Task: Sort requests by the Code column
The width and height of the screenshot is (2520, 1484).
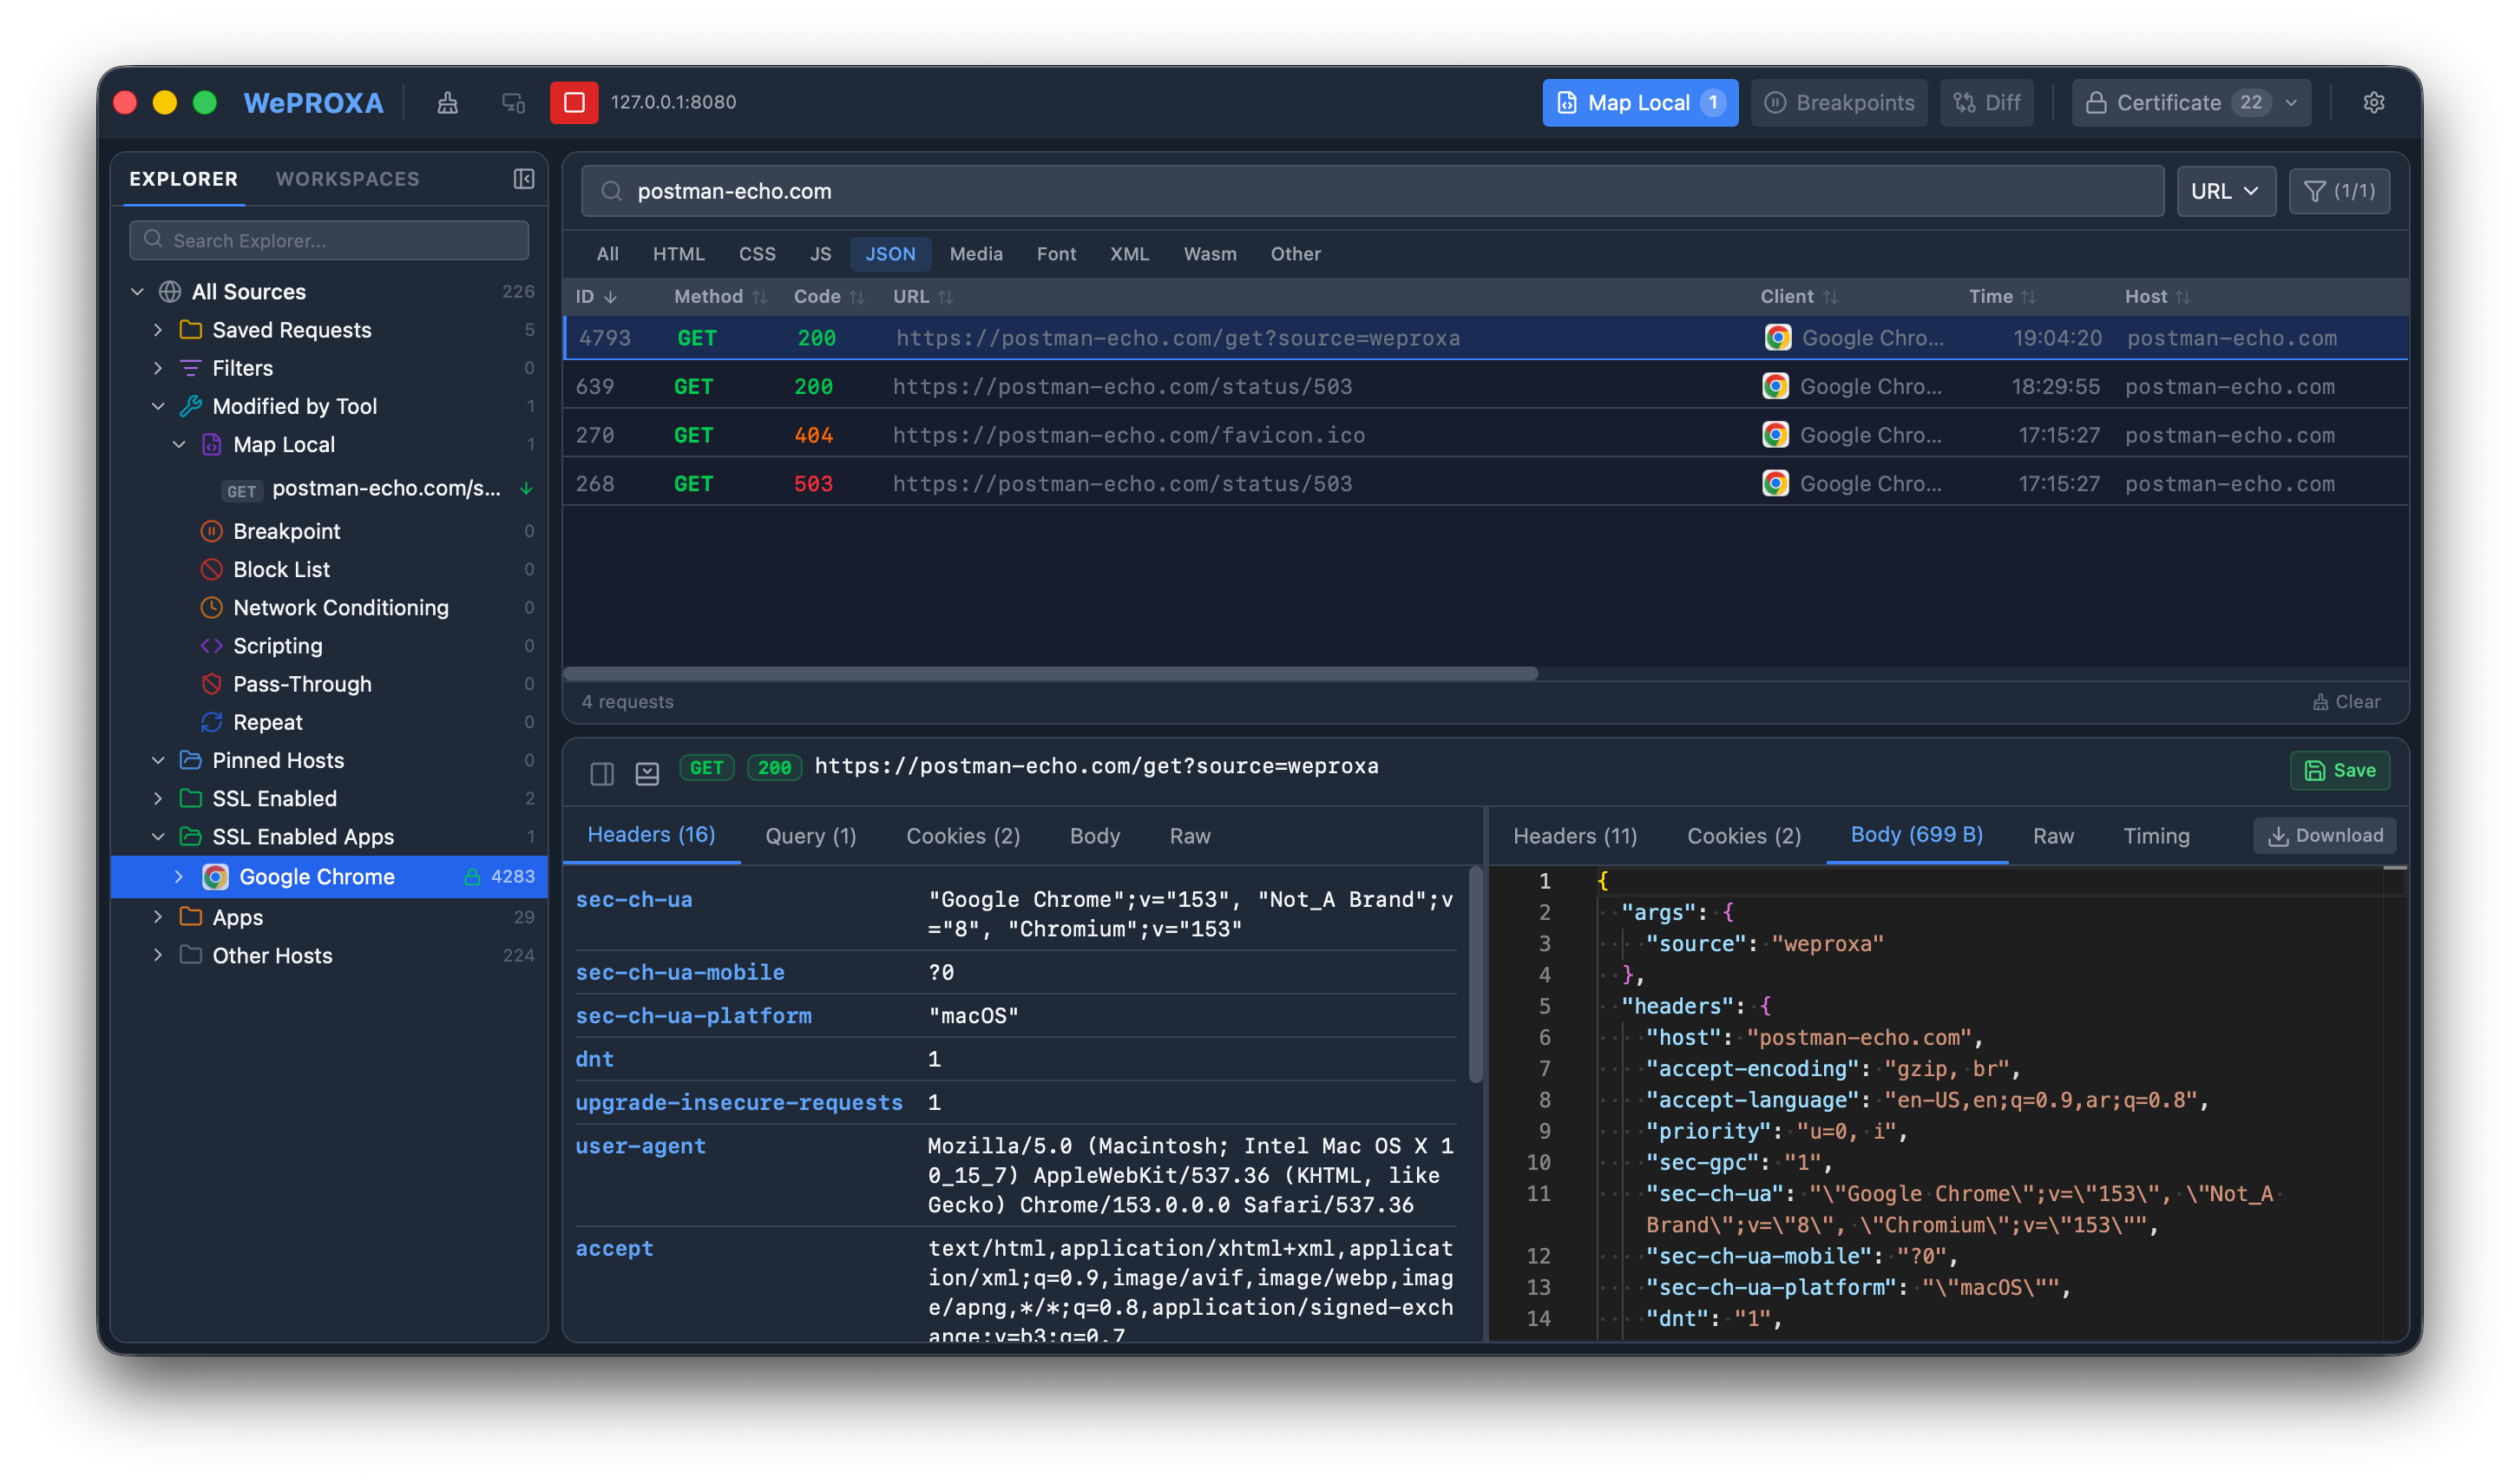Action: coord(828,297)
